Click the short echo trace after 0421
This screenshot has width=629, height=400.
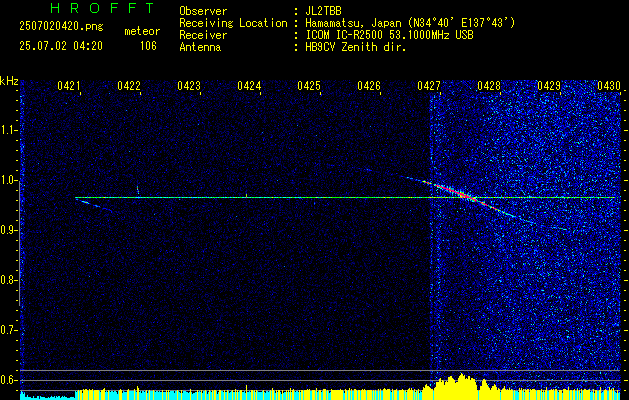pyautogui.click(x=95, y=205)
